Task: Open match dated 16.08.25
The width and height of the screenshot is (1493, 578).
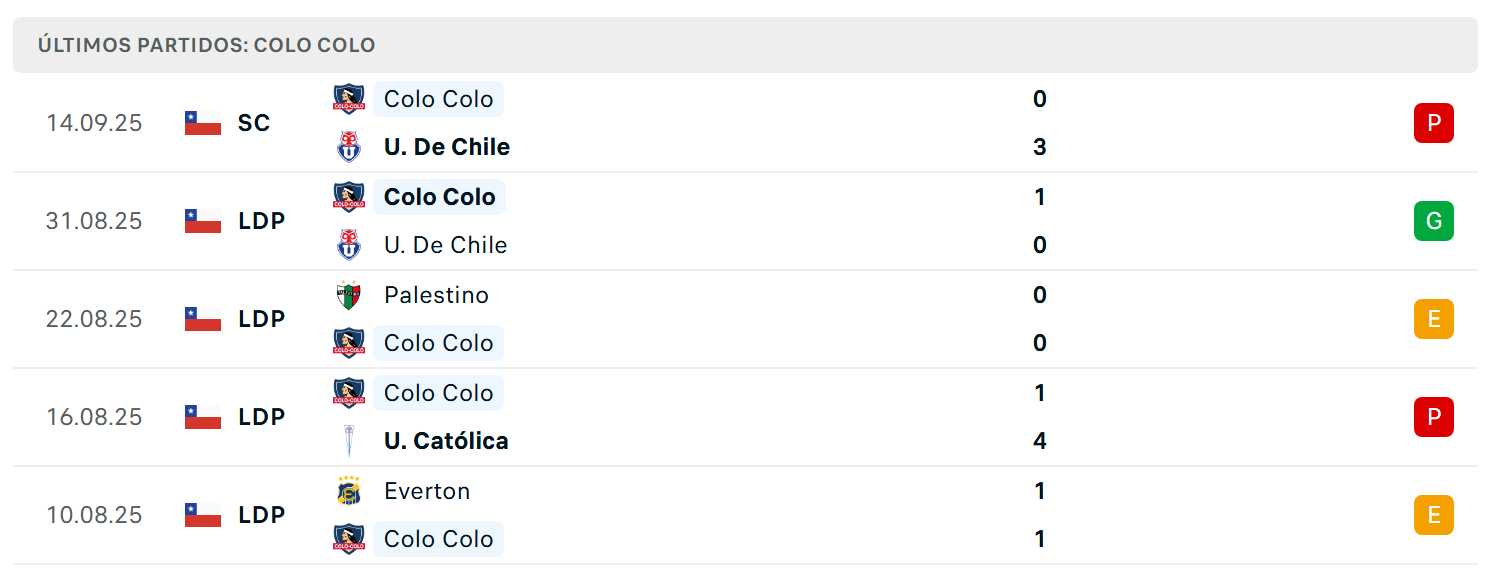Action: pos(745,417)
